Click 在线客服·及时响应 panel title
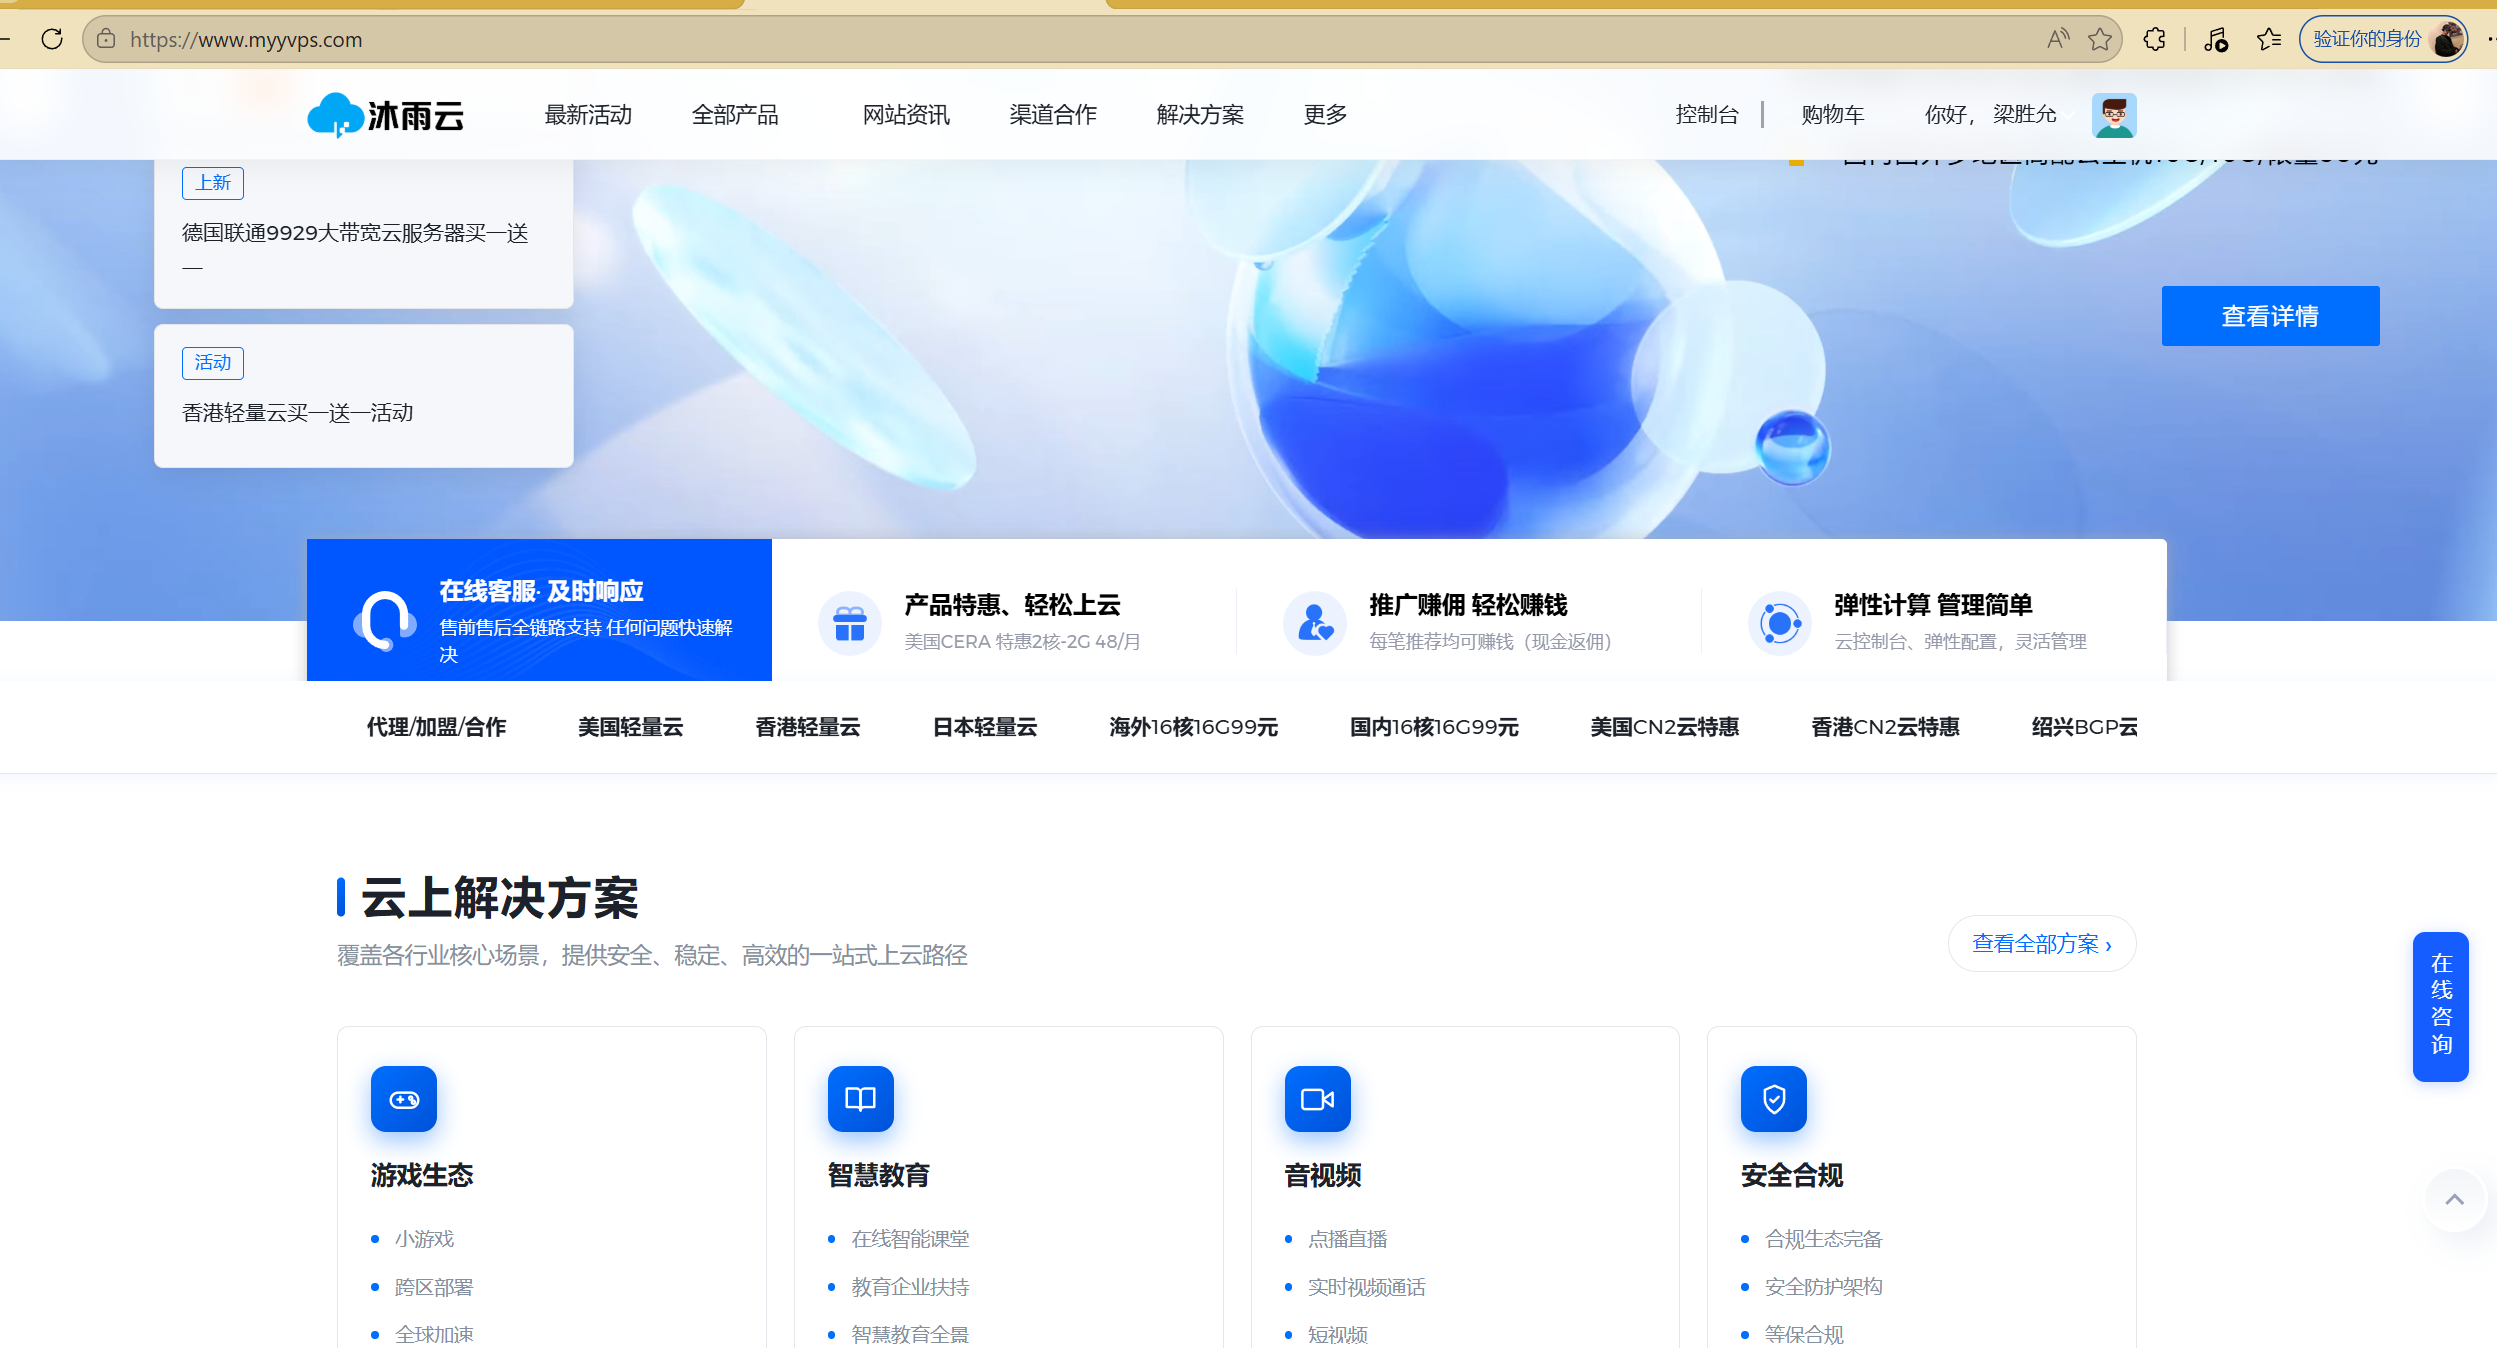The image size is (2497, 1348). [x=541, y=591]
